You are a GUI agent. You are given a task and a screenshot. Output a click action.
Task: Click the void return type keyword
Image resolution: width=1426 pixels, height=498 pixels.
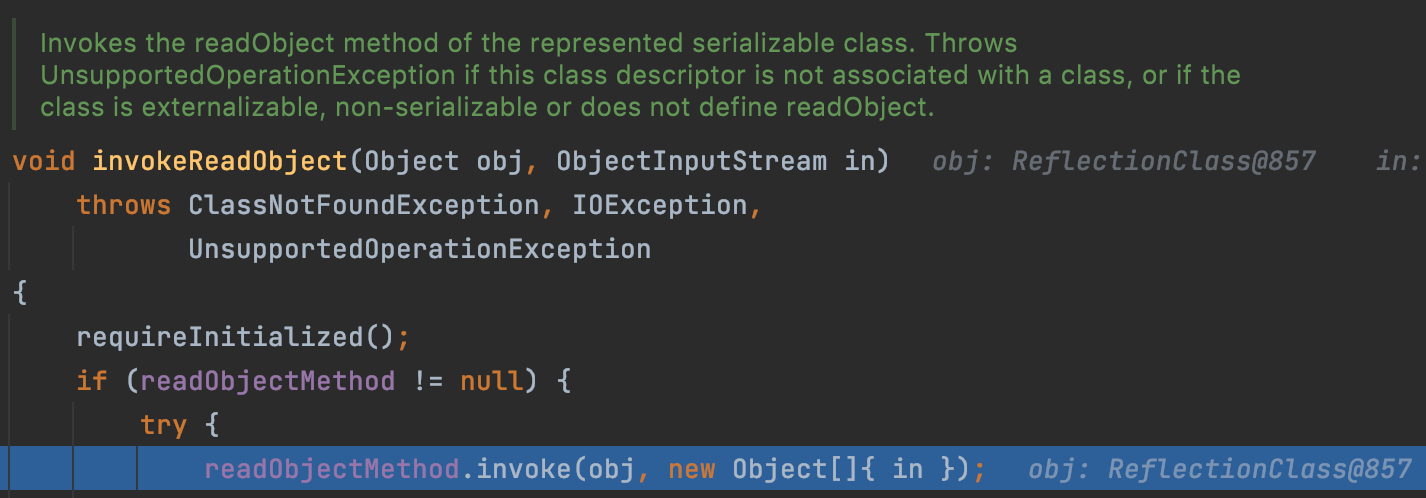[x=44, y=161]
